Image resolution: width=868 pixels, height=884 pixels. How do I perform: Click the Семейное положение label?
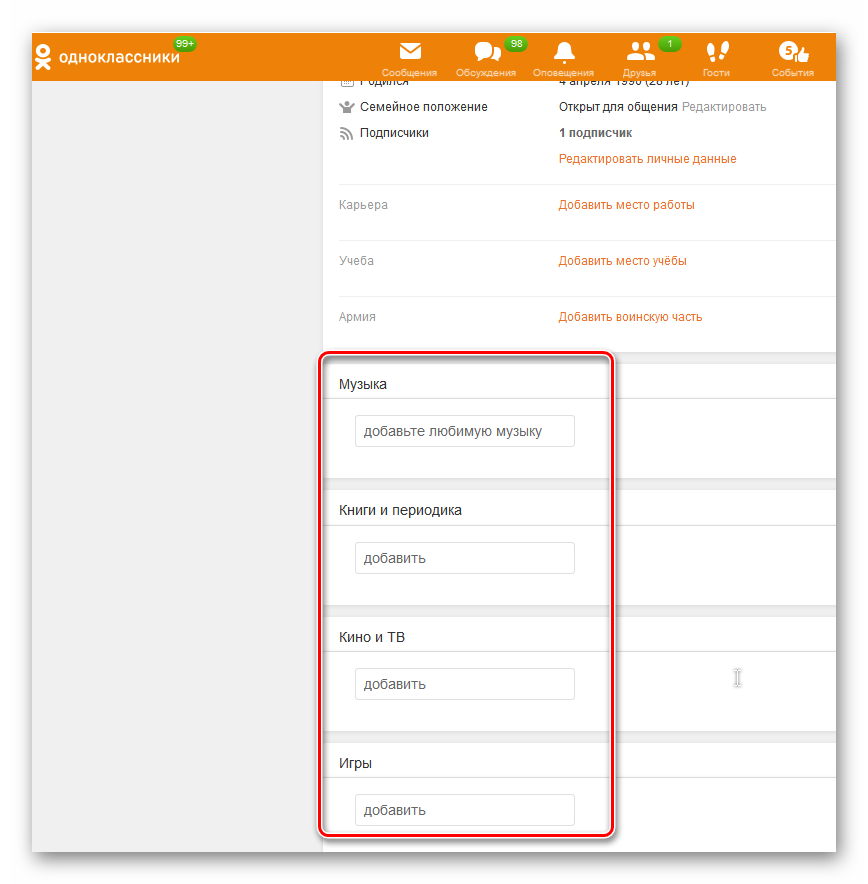[424, 107]
